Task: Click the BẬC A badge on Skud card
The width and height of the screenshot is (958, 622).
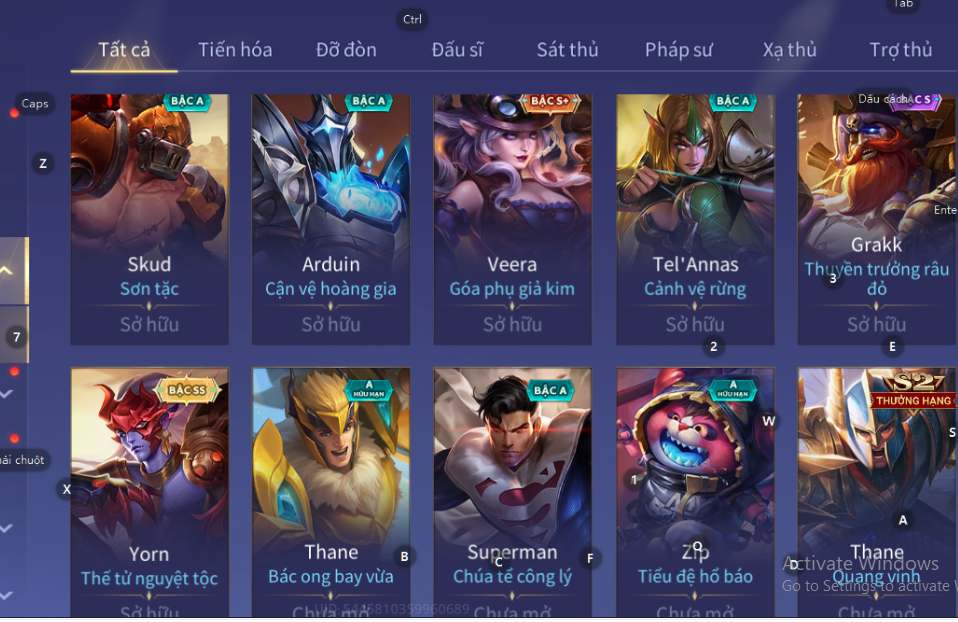Action: 187,101
